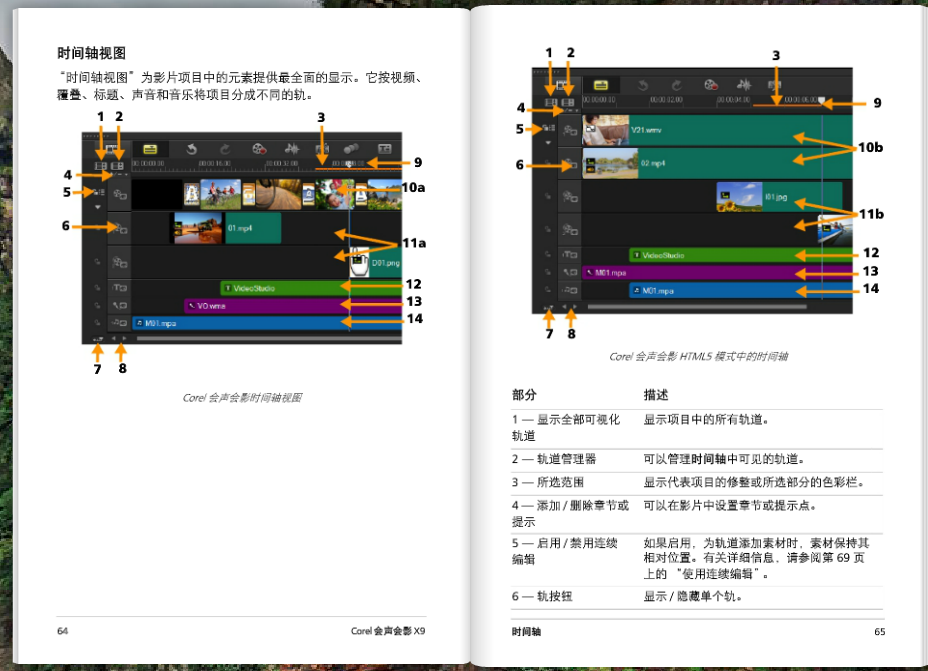The height and width of the screenshot is (671, 928).
Task: Open Record/Capture reel icon in HTML5 figure
Action: click(711, 85)
